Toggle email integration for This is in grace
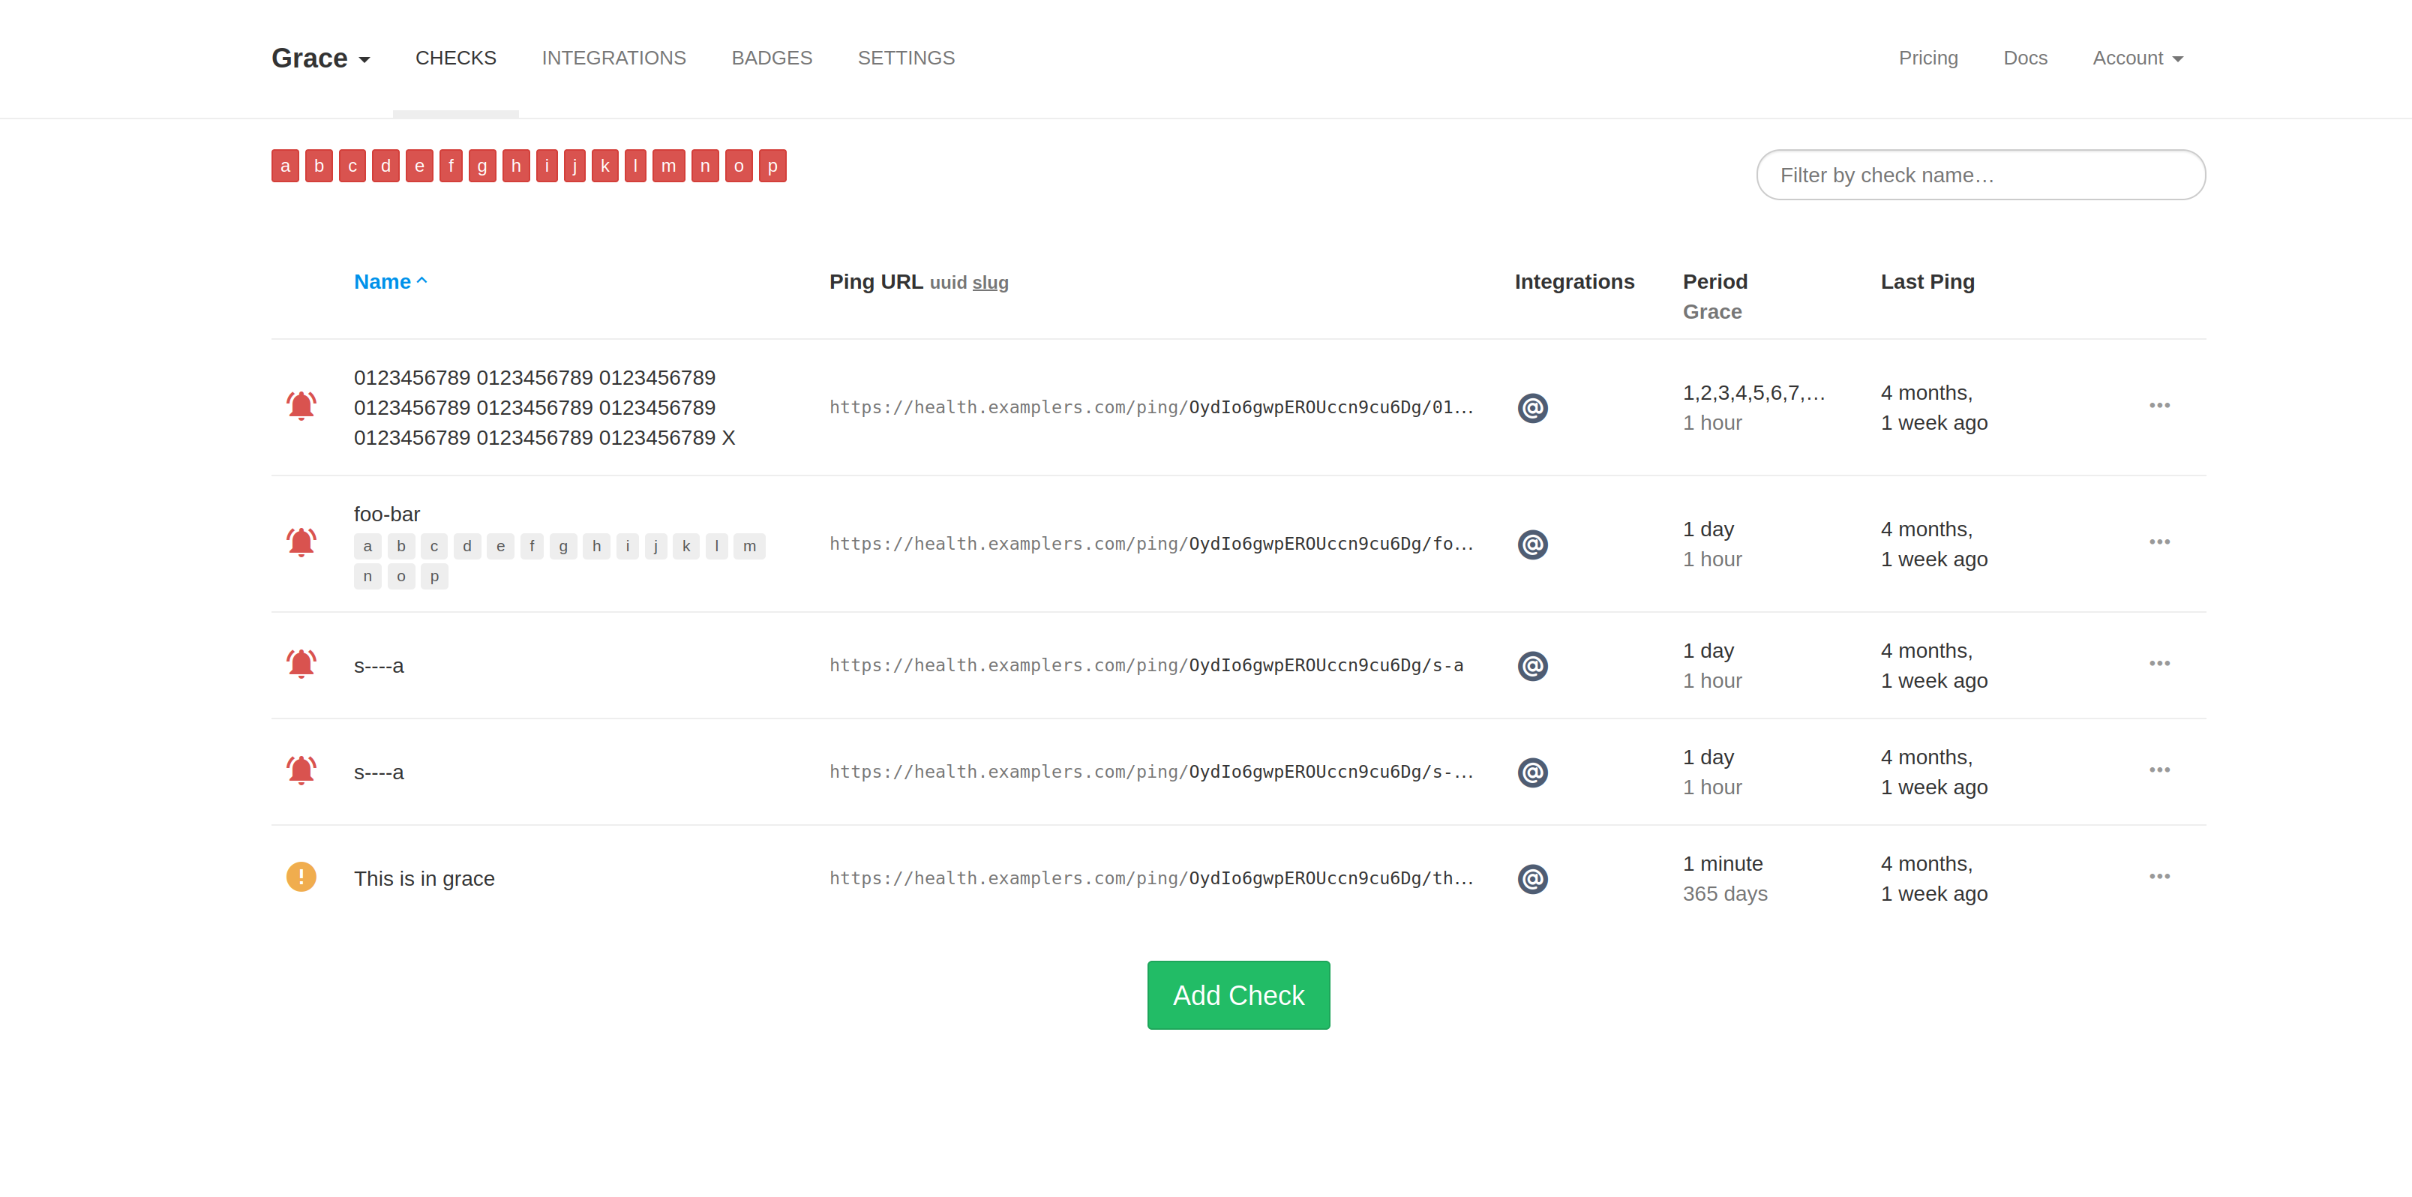Image resolution: width=2412 pixels, height=1197 pixels. tap(1532, 878)
